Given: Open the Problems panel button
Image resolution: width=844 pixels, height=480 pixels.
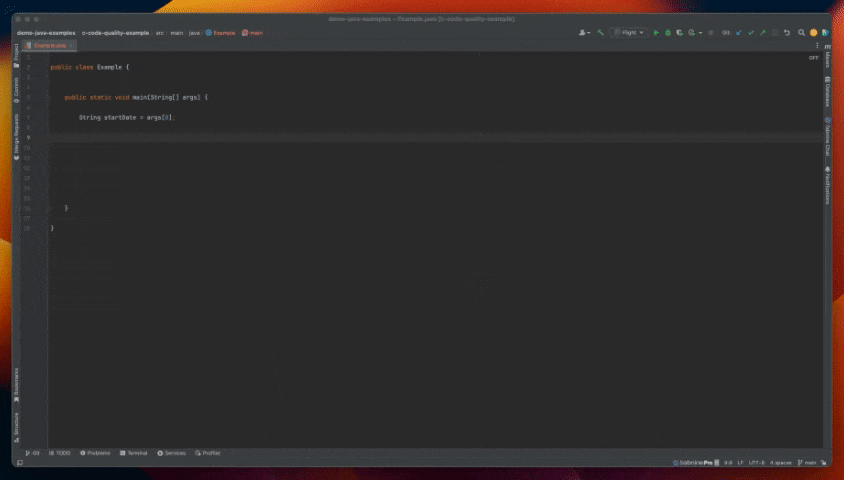Looking at the screenshot, I should (x=96, y=453).
